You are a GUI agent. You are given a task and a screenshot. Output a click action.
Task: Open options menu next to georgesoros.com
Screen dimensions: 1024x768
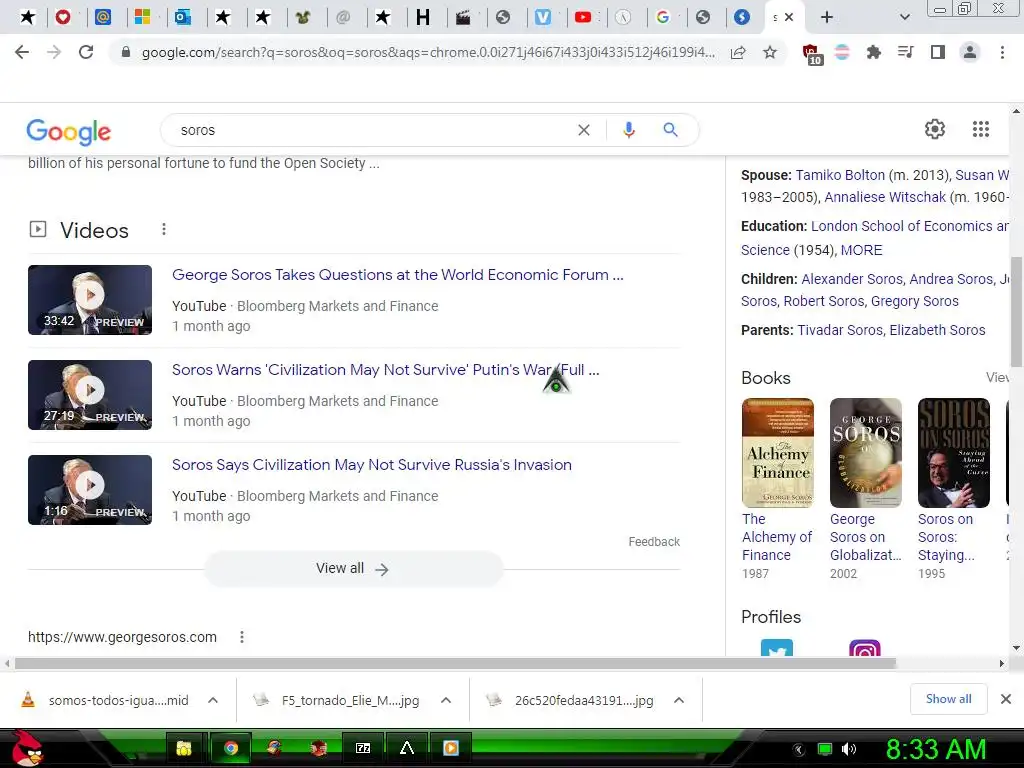[x=242, y=637]
